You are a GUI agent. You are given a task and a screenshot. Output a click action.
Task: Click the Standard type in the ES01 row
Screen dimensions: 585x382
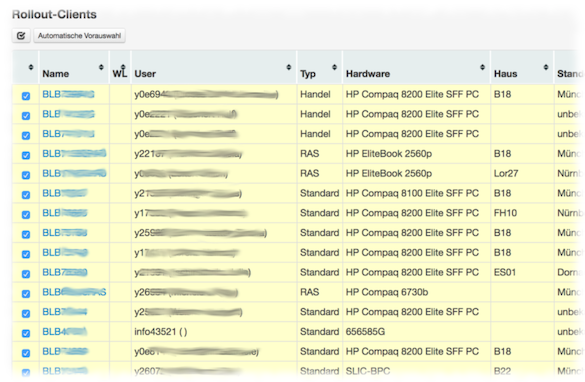tap(319, 272)
